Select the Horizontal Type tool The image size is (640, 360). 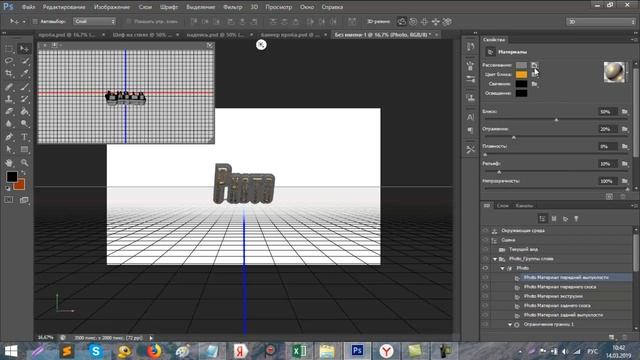(24, 137)
